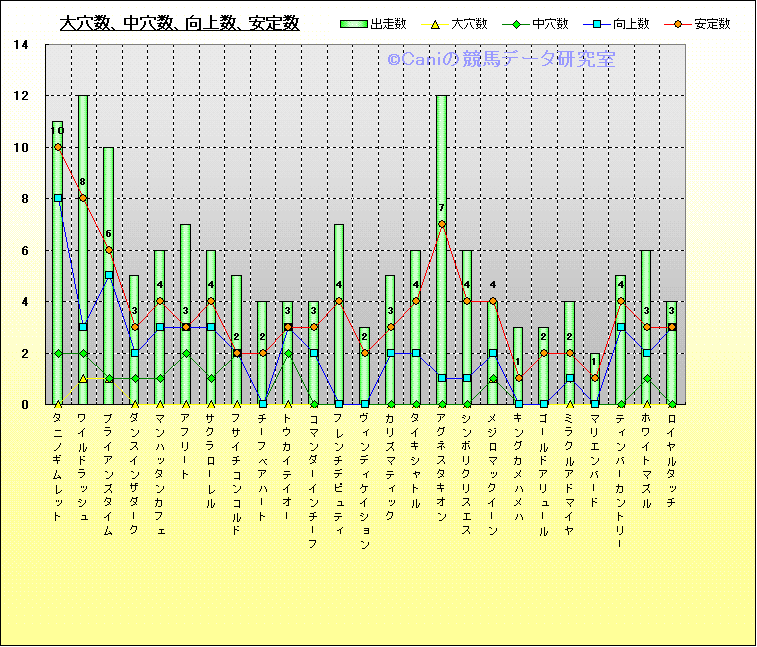Select the ワイルドラッシュ green bar
The height and width of the screenshot is (647, 757).
coord(83,250)
